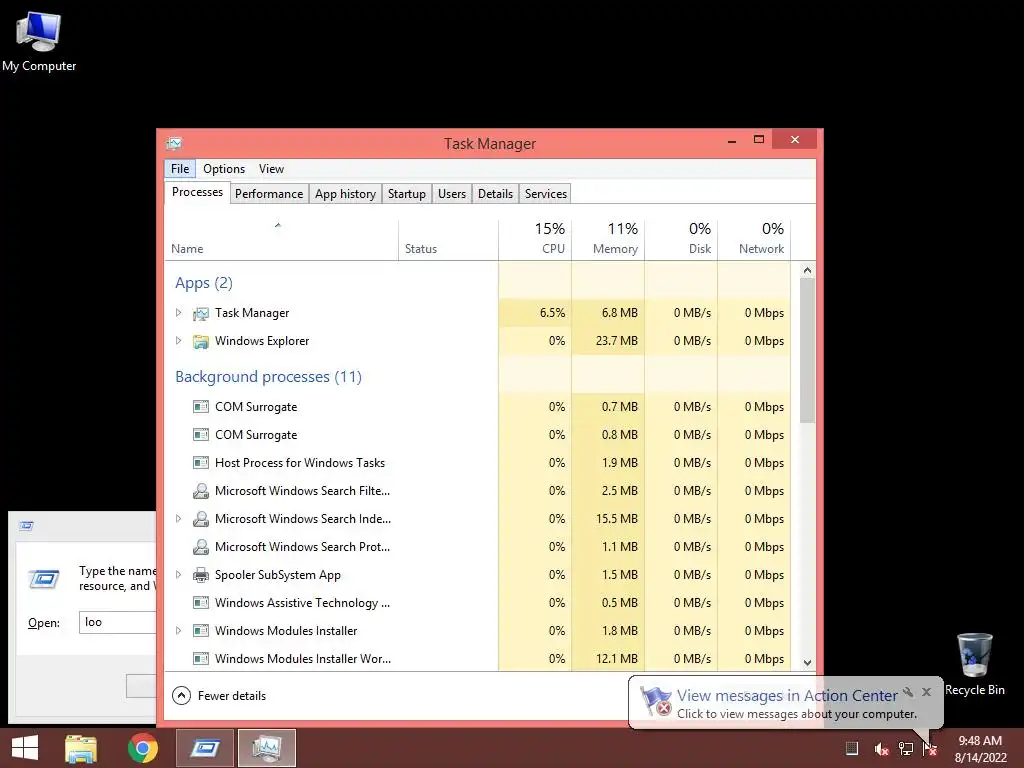Sort processes by Network column

(754, 240)
